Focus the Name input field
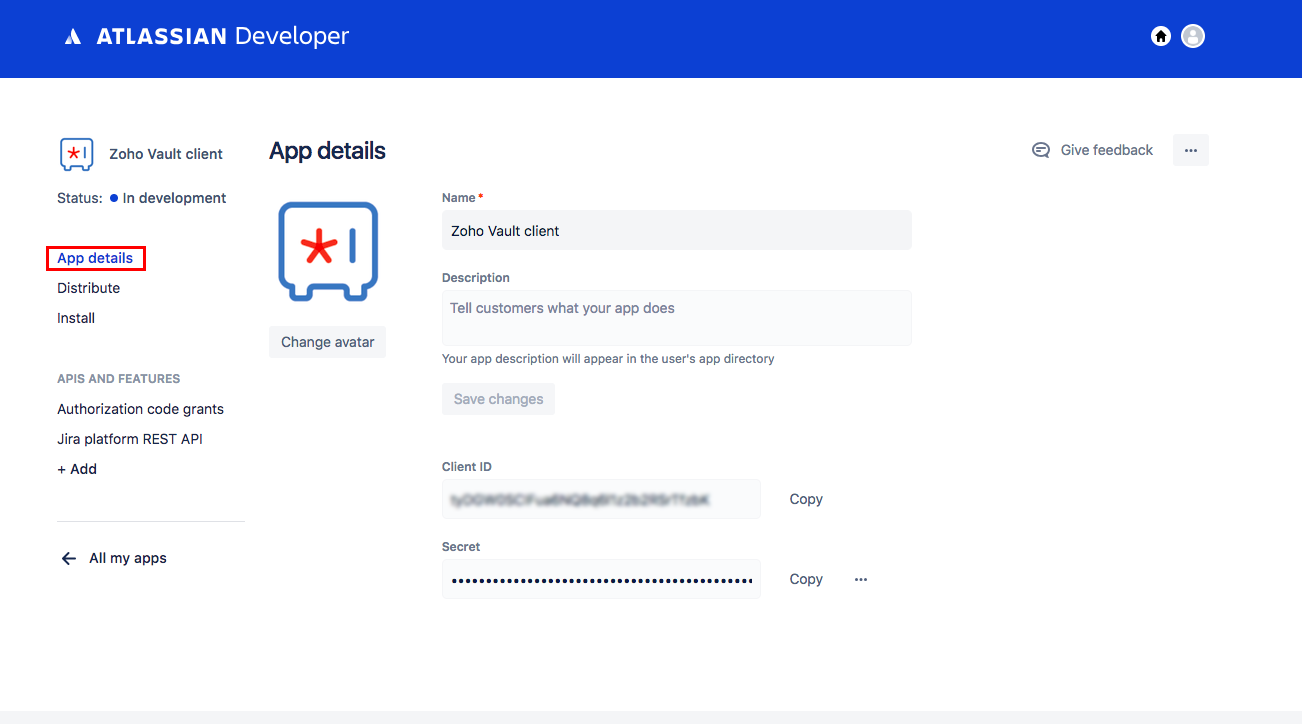 click(x=677, y=230)
